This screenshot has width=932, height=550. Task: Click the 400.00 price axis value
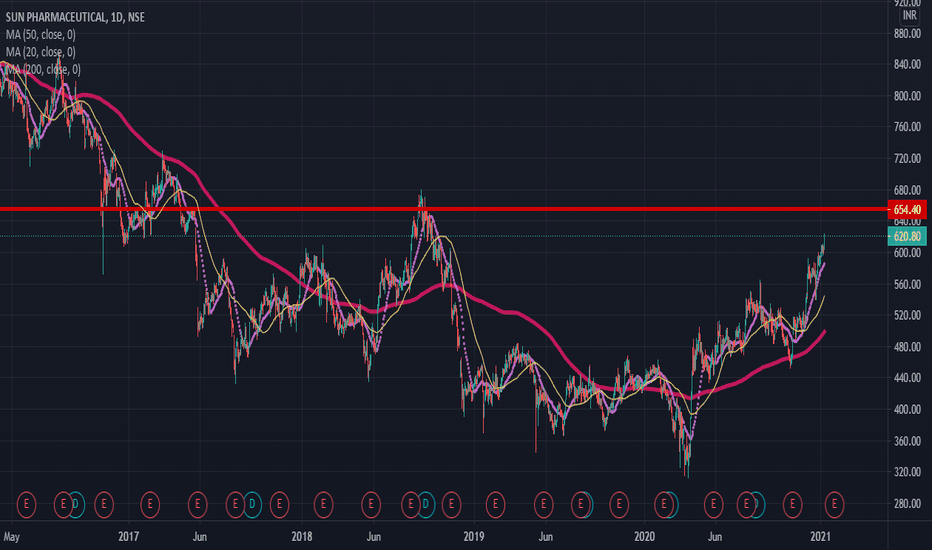(907, 409)
